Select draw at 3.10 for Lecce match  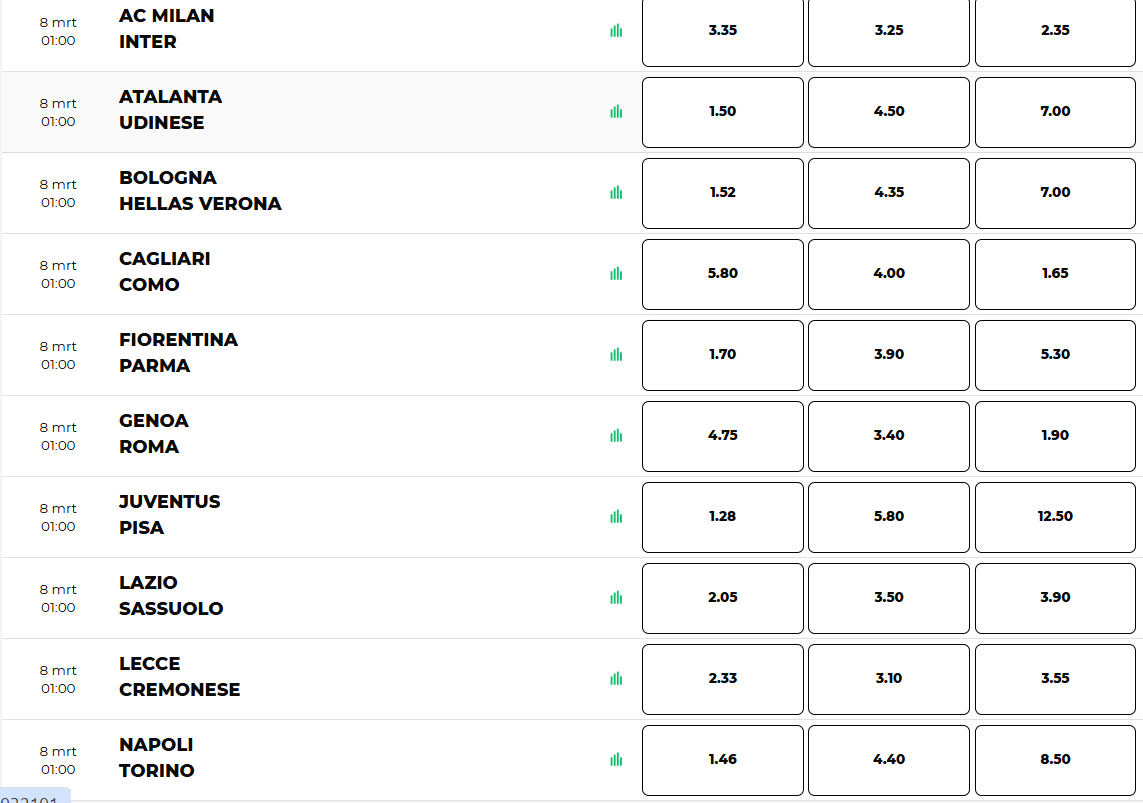(888, 679)
